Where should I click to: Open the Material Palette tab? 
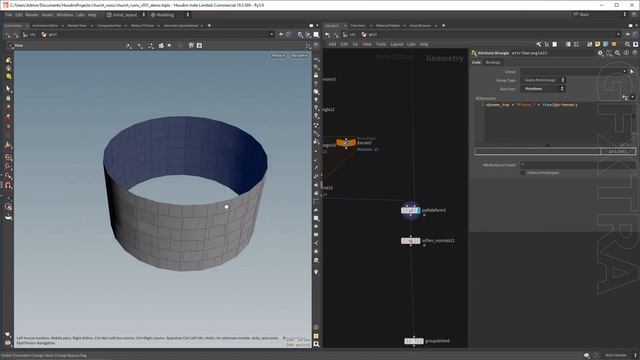tap(388, 25)
